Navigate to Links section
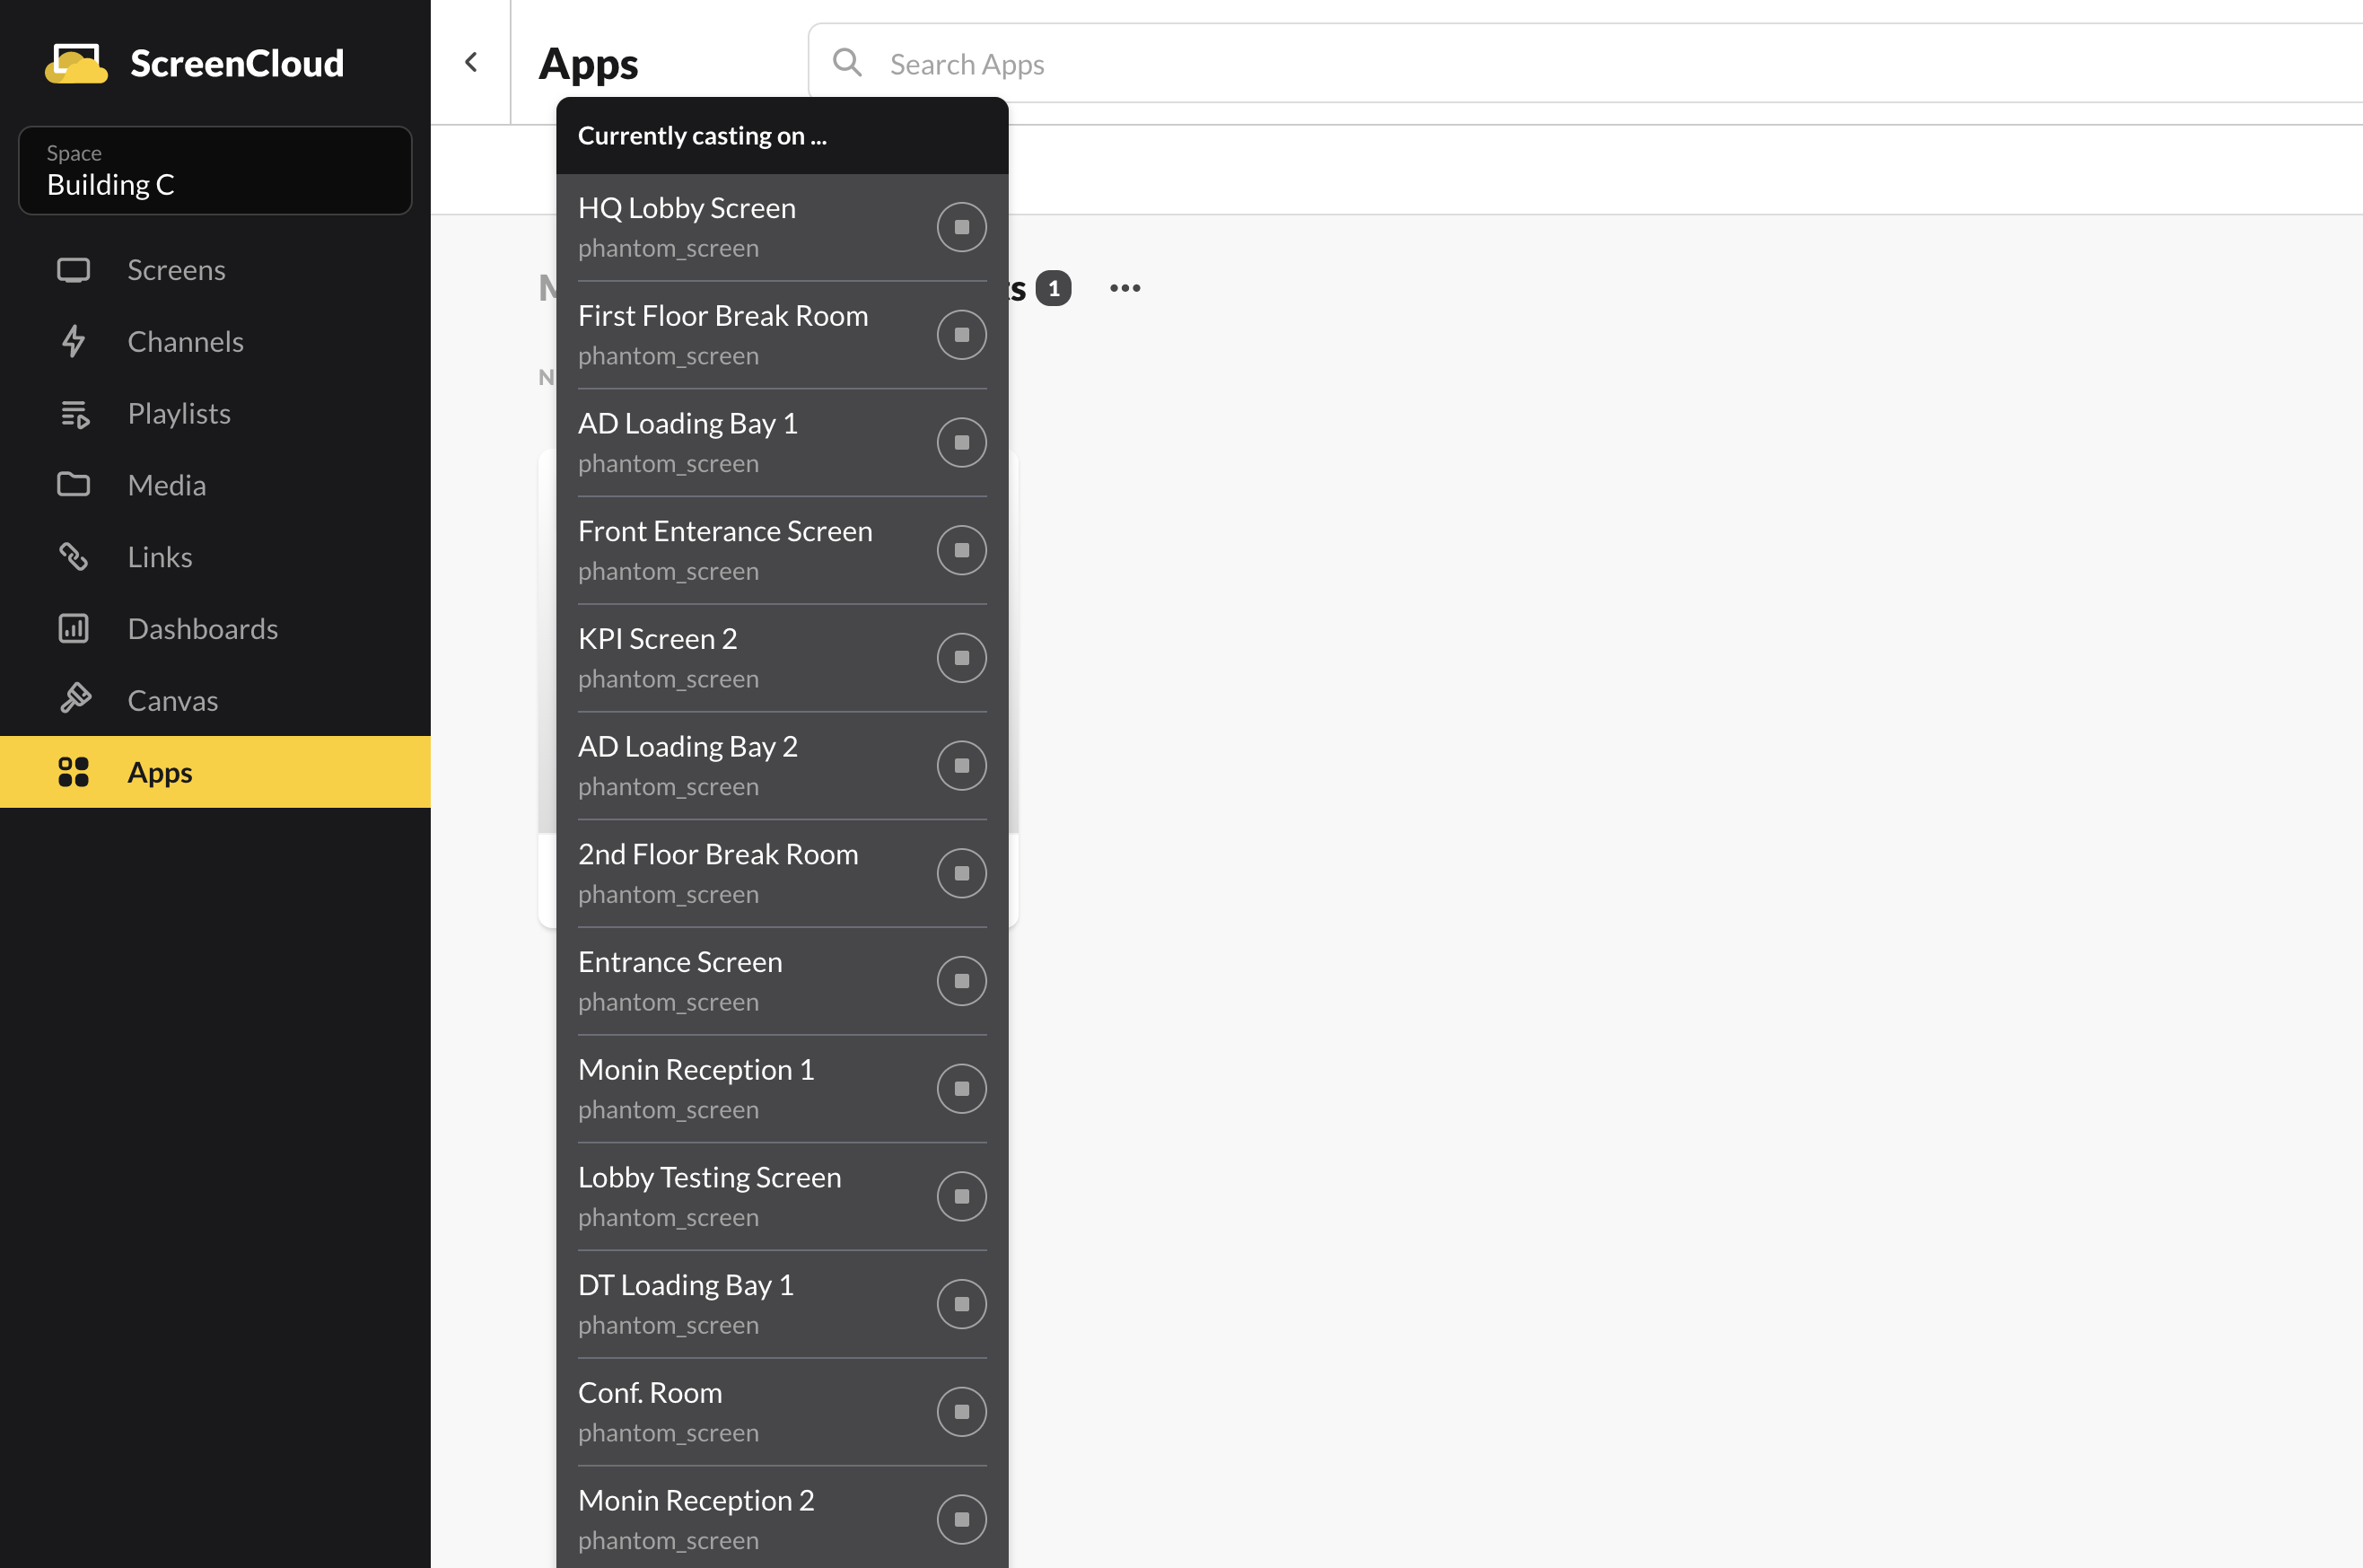 [x=215, y=557]
